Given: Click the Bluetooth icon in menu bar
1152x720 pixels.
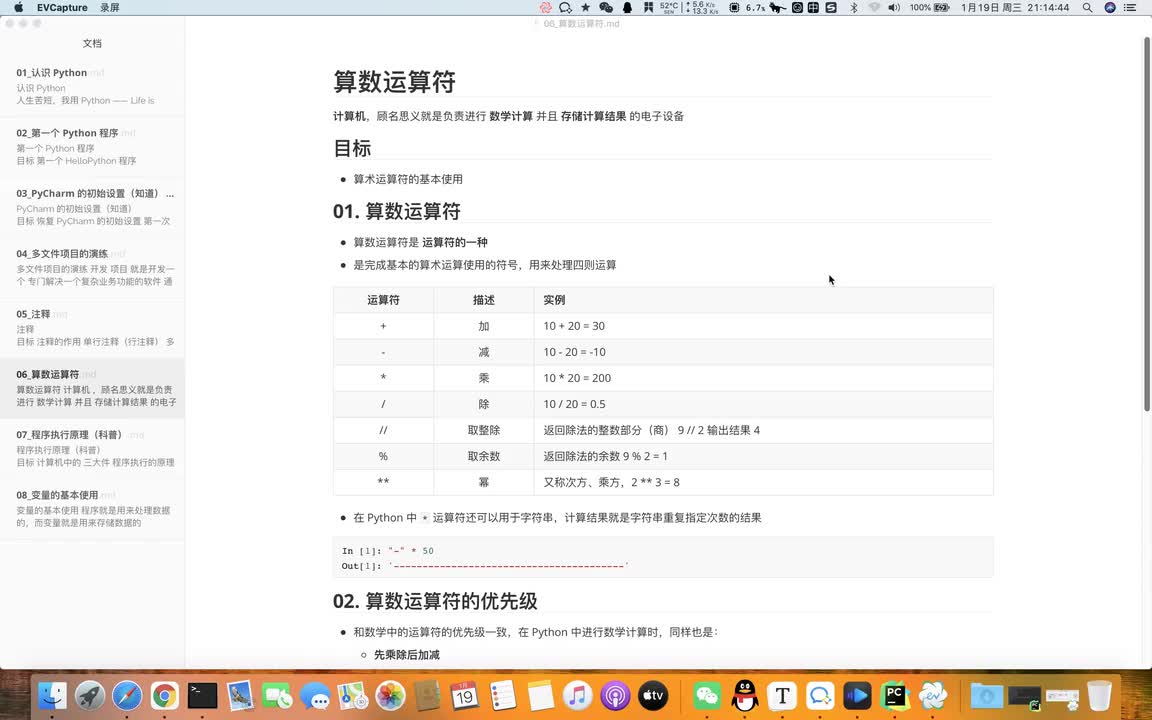Looking at the screenshot, I should click(853, 7).
